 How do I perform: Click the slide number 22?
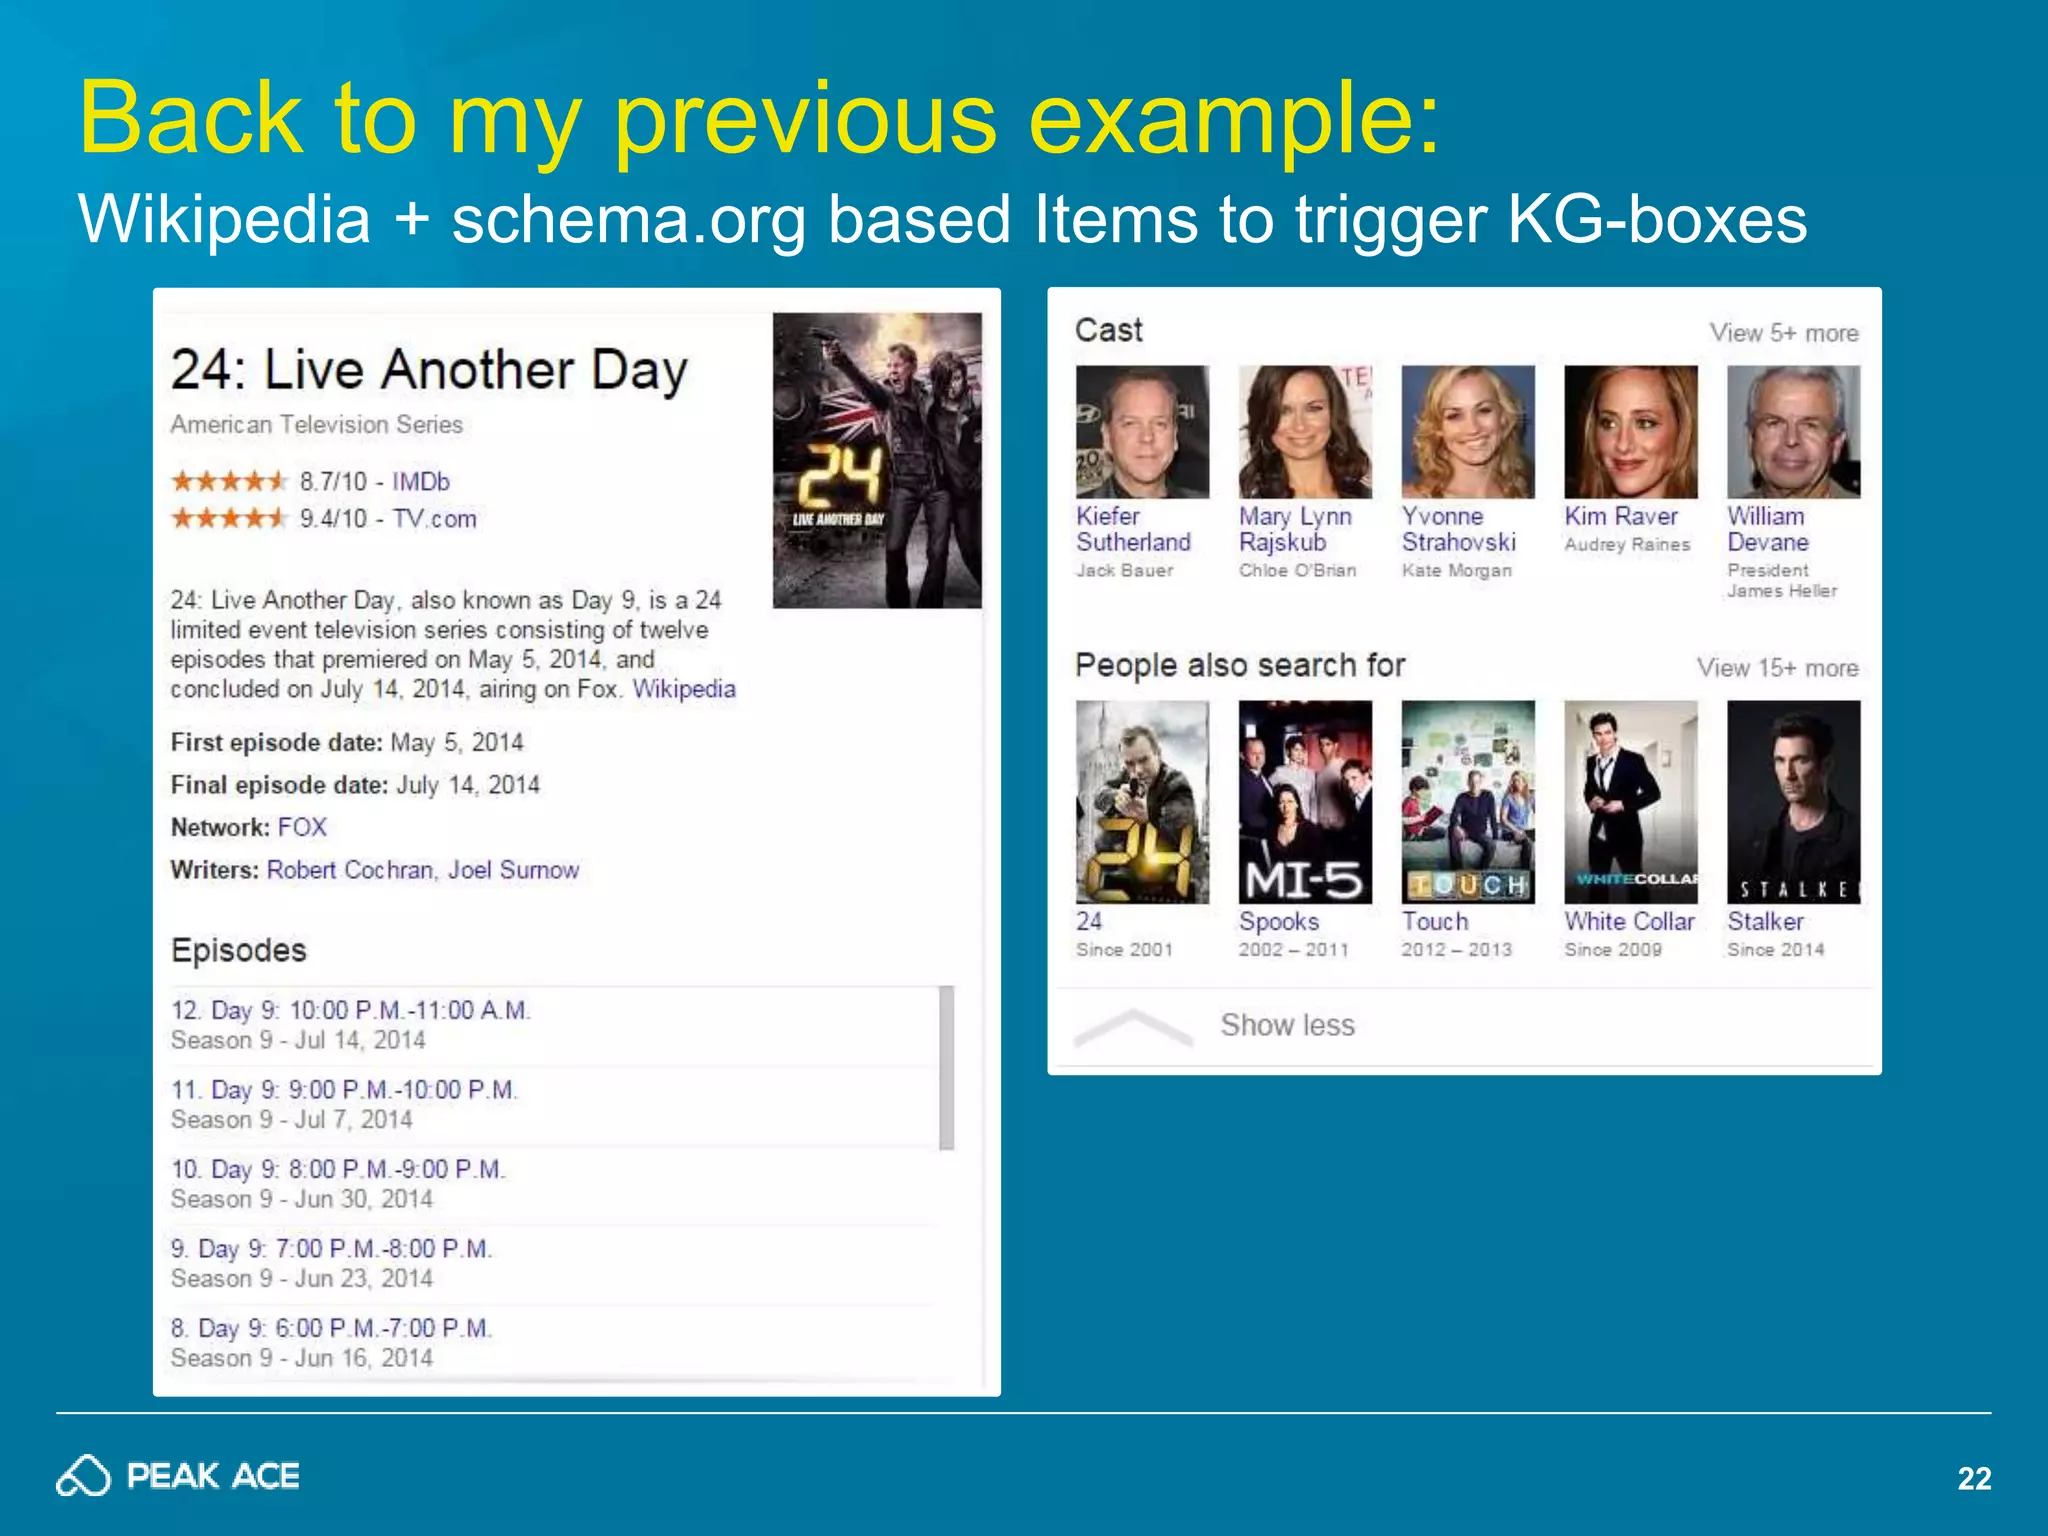(1974, 1478)
